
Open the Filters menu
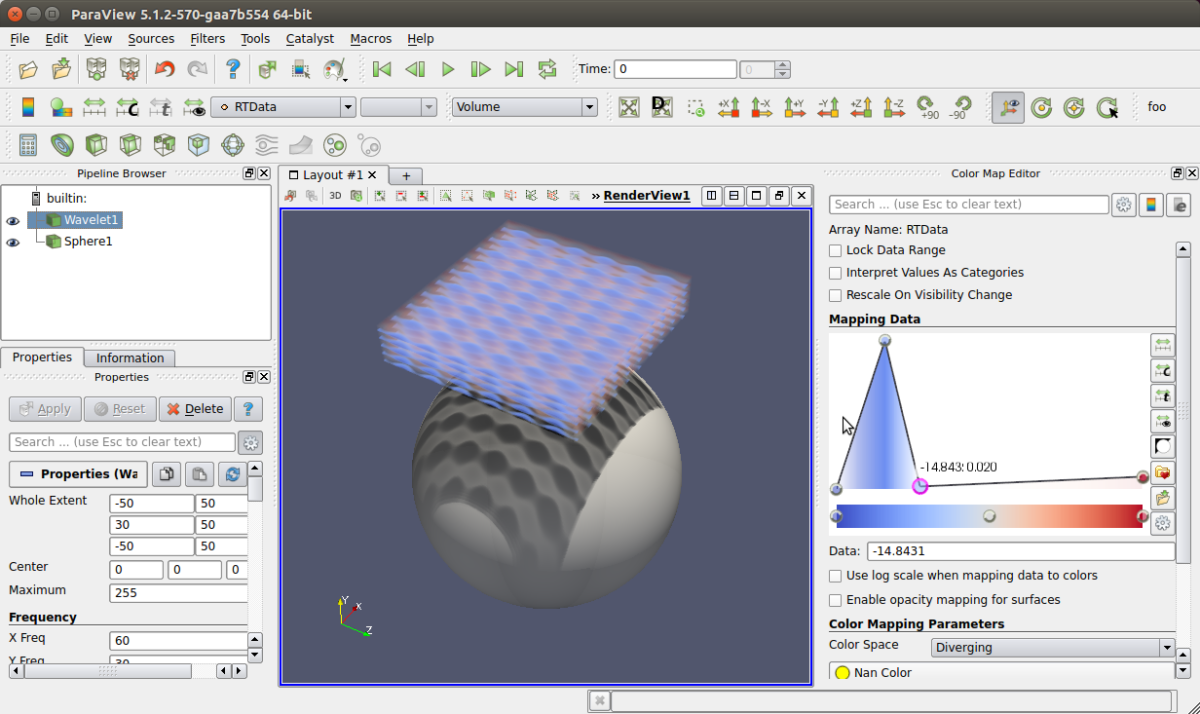tap(207, 38)
